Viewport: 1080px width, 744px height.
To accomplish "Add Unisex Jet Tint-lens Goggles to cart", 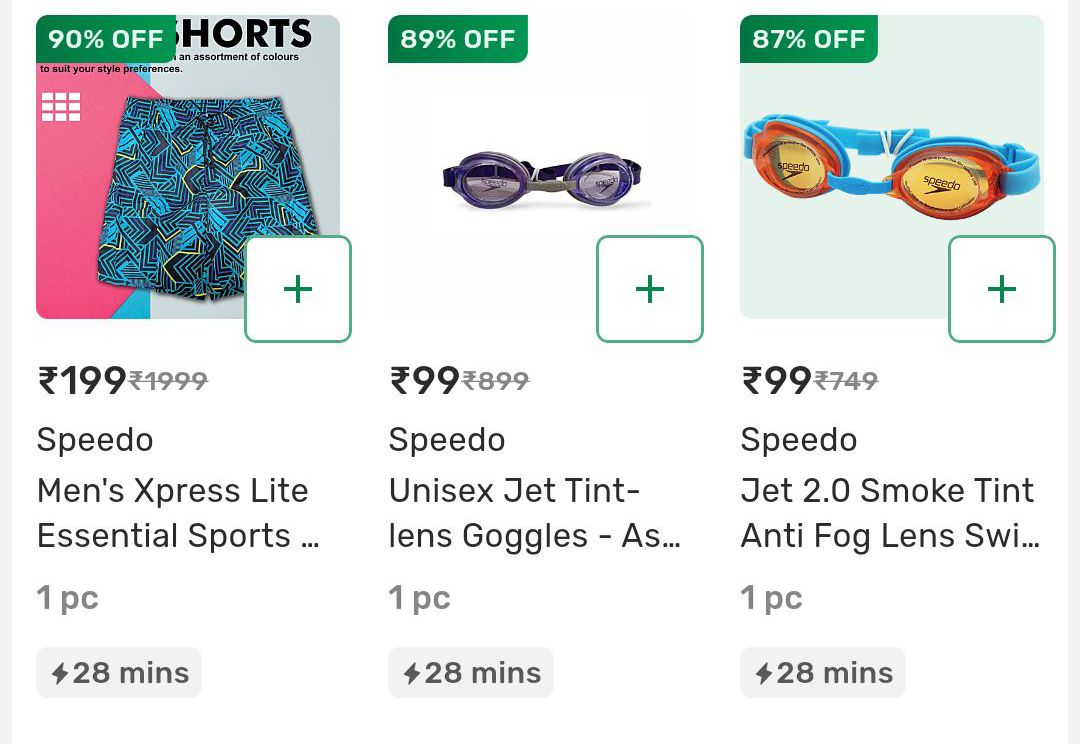I will (650, 289).
